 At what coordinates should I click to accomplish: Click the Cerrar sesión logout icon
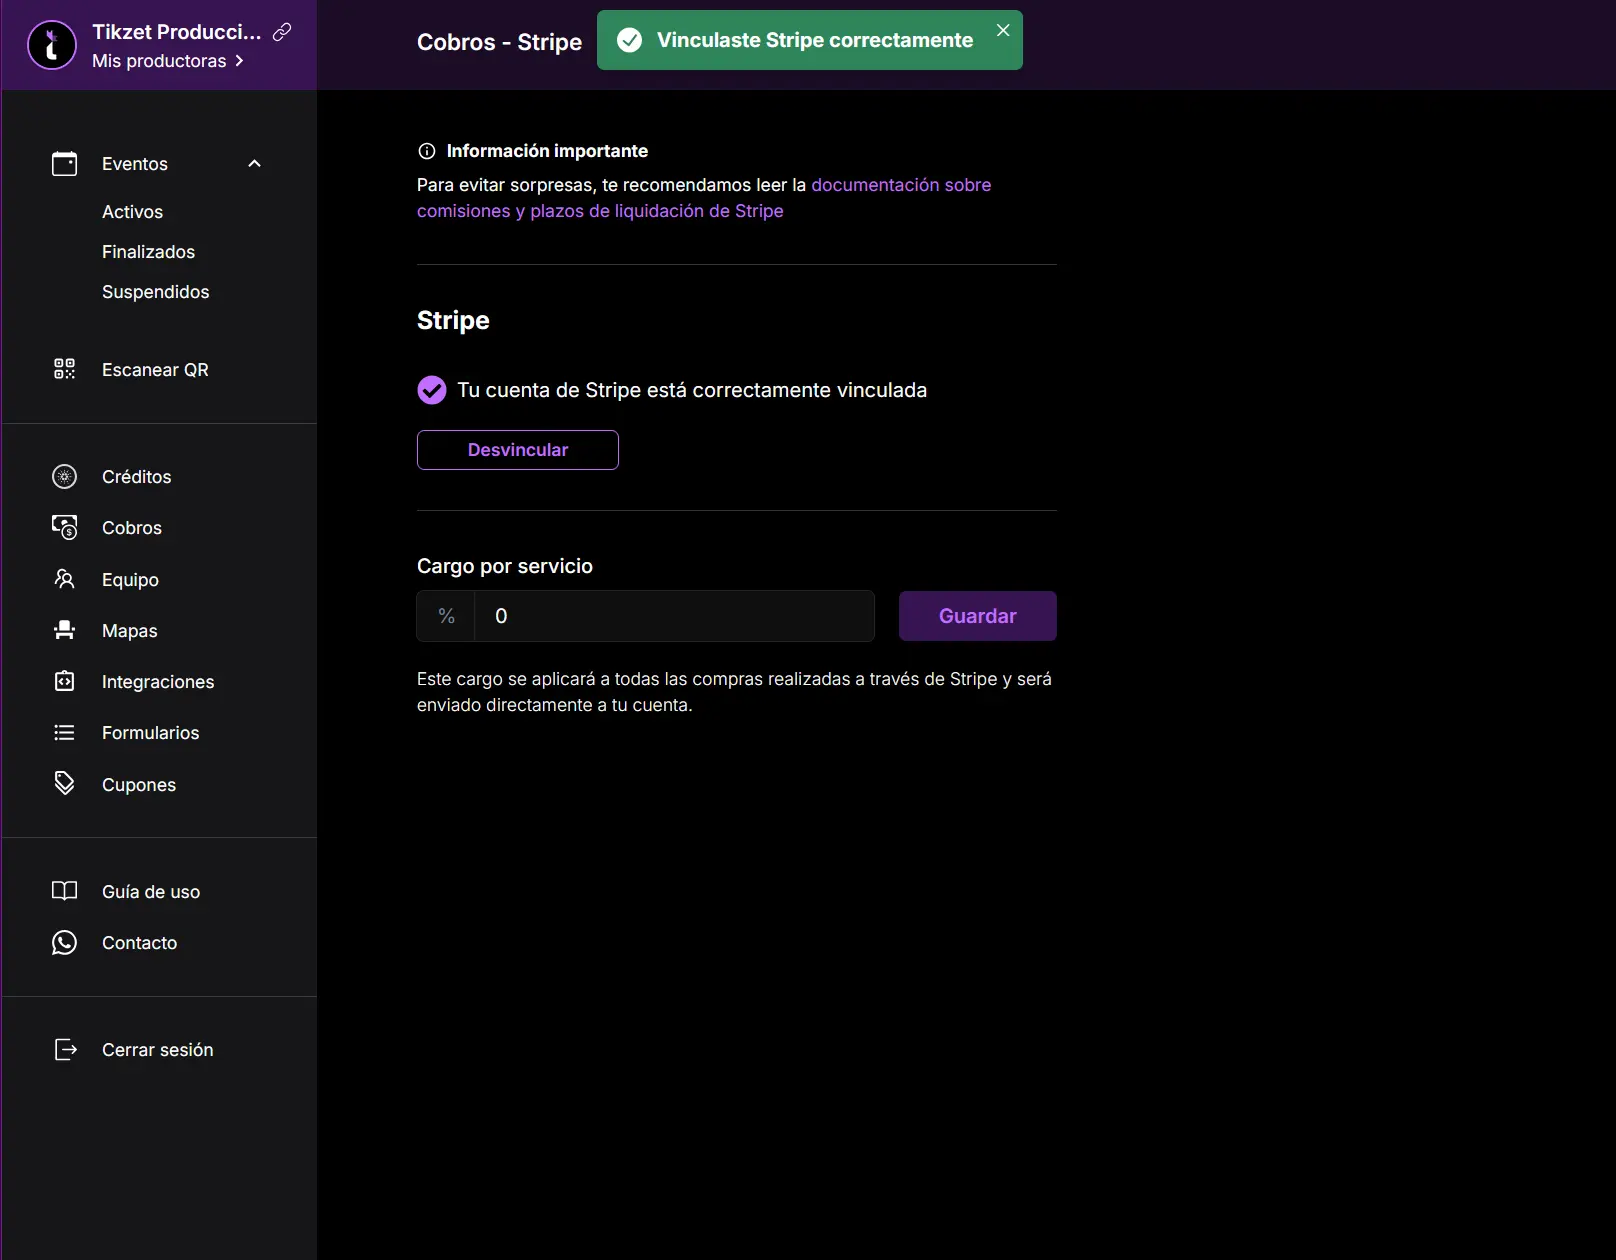point(64,1049)
